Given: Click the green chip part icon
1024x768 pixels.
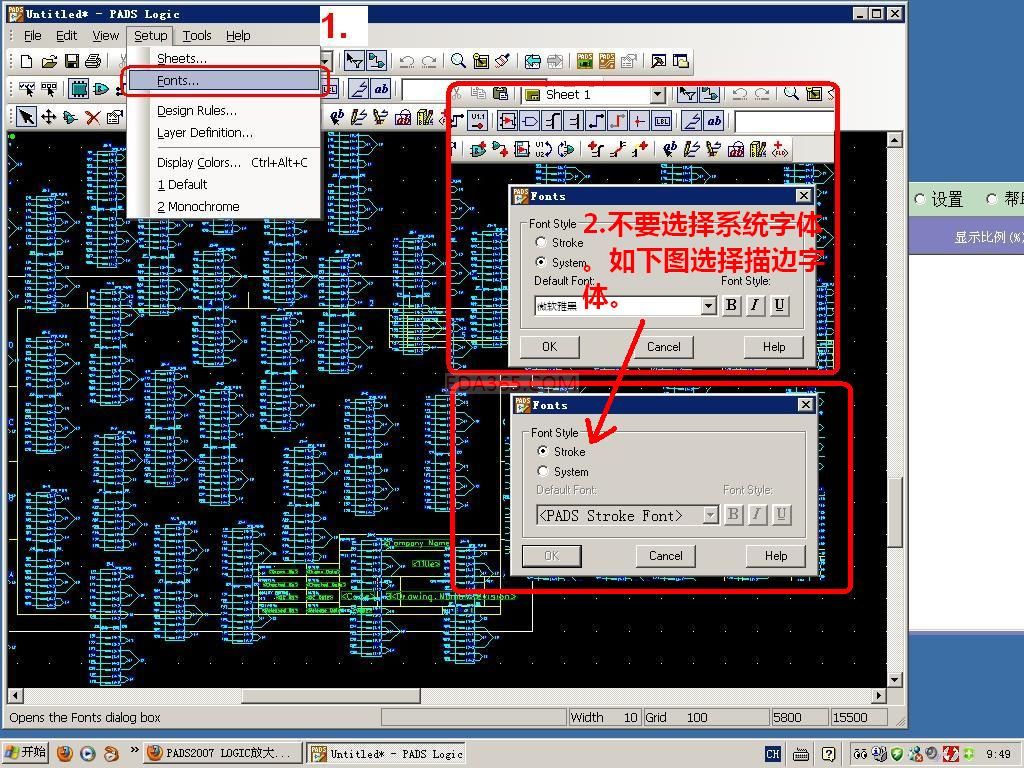Looking at the screenshot, I should pyautogui.click(x=79, y=89).
